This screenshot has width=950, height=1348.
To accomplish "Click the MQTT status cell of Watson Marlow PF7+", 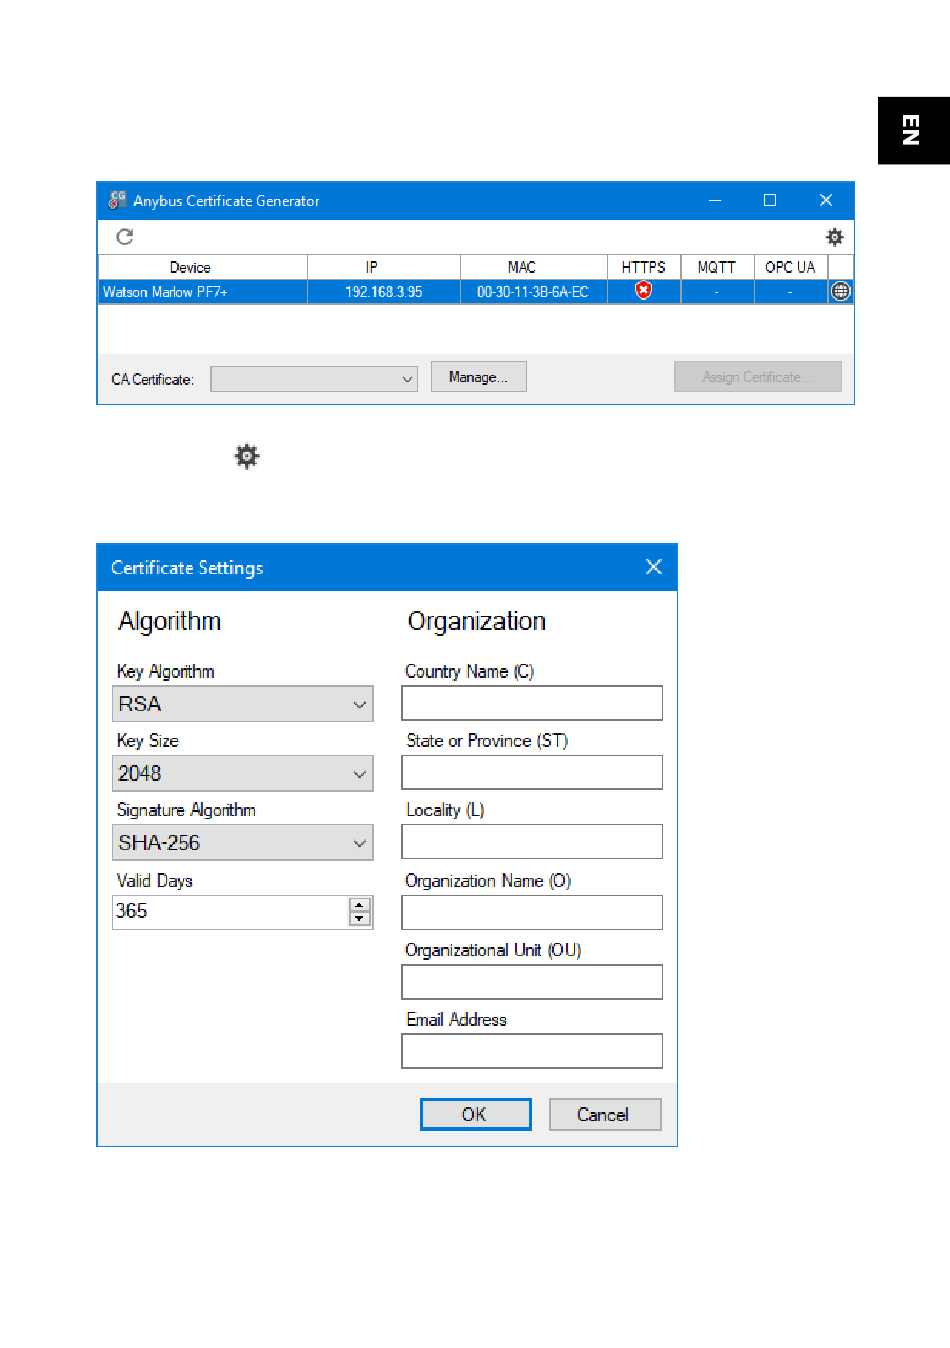I will (x=717, y=292).
